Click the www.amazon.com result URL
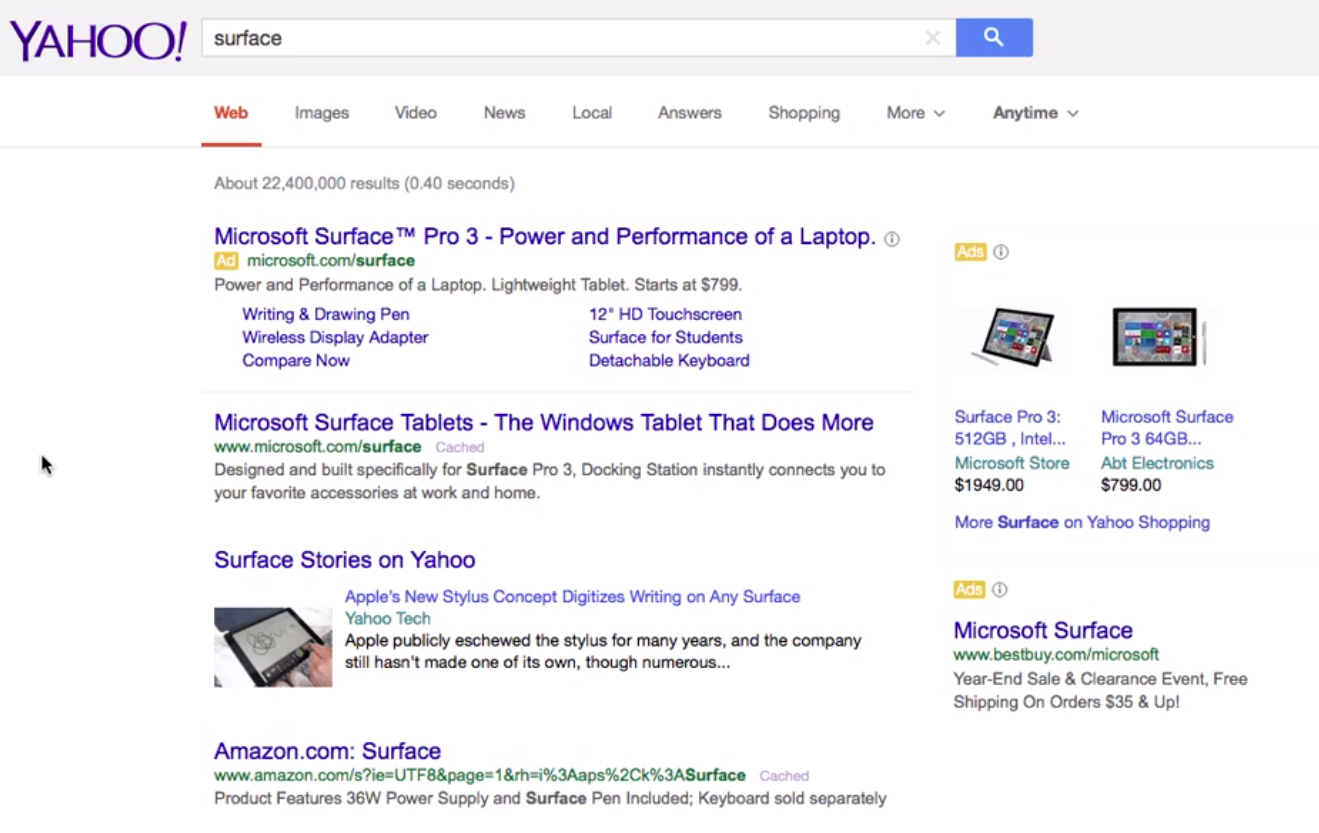 [x=480, y=775]
